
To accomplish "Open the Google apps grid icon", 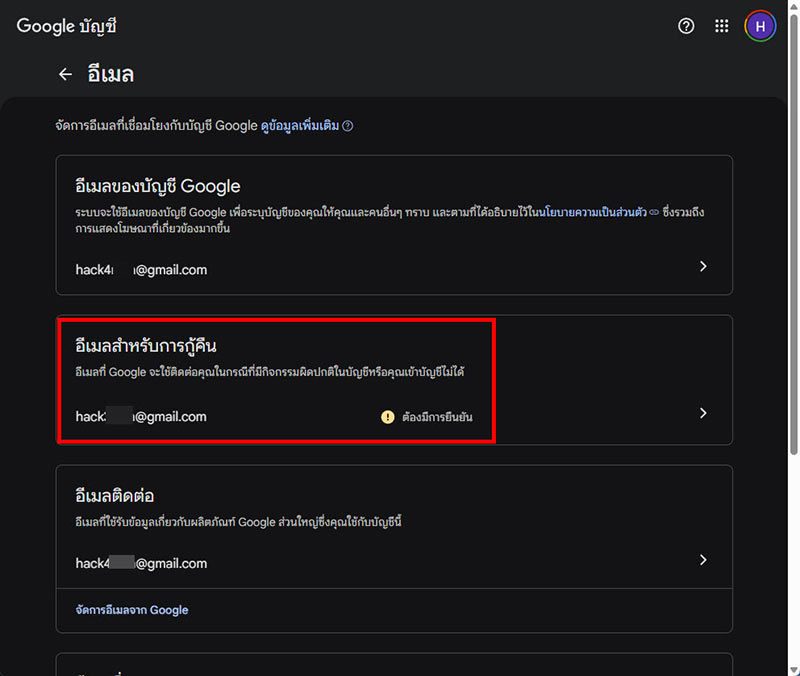I will (x=721, y=26).
